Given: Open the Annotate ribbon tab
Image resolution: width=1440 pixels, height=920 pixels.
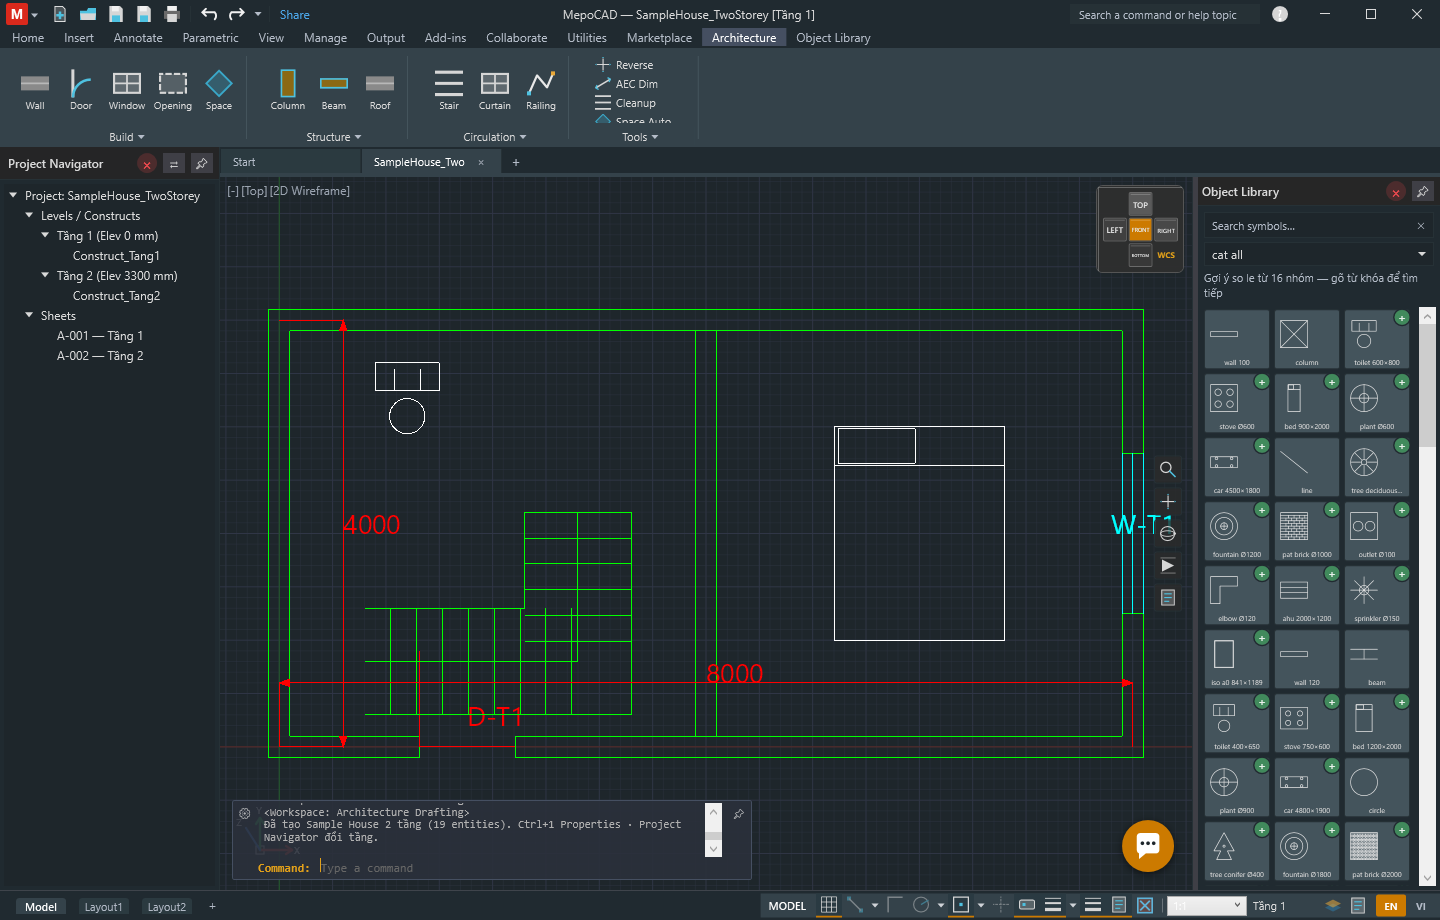Looking at the screenshot, I should (x=138, y=38).
